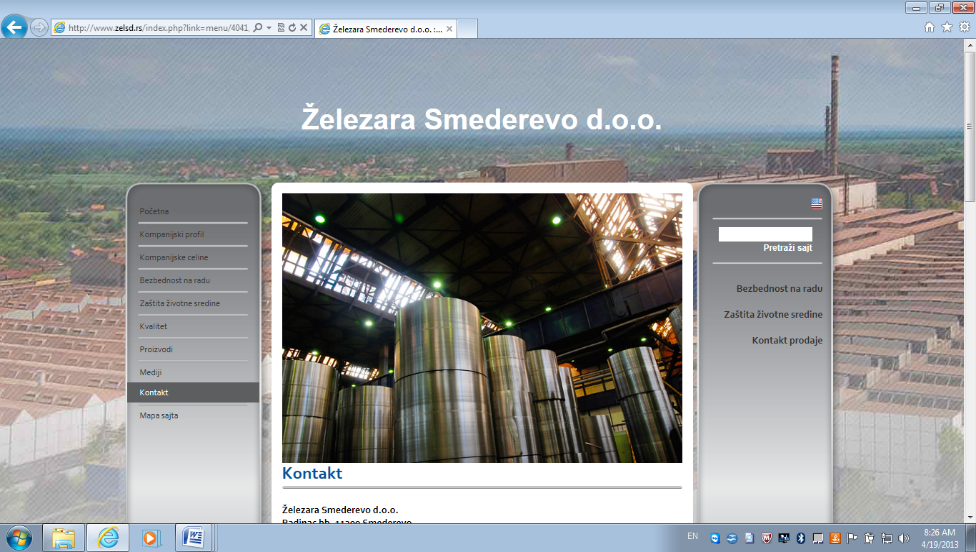Close the Železara Smederevo browser tab
Screen dimensions: 976x552
pos(450,29)
